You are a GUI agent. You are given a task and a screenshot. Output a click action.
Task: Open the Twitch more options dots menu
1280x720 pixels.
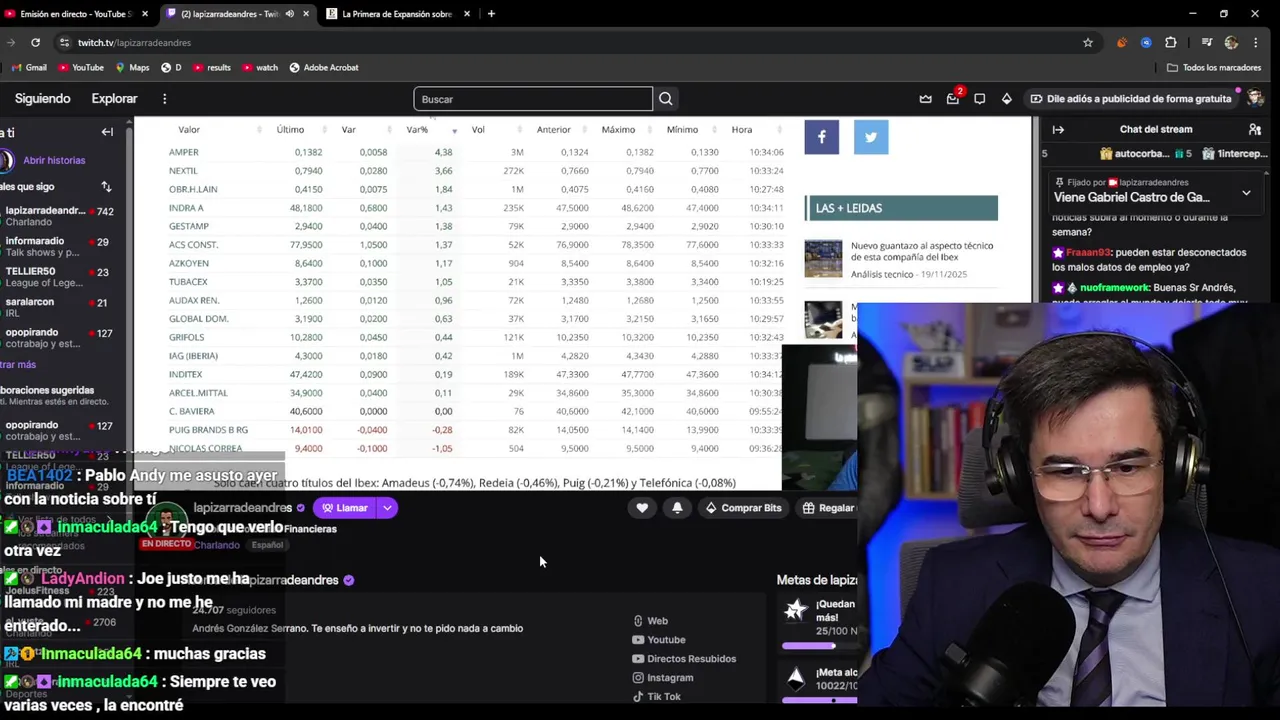[165, 99]
